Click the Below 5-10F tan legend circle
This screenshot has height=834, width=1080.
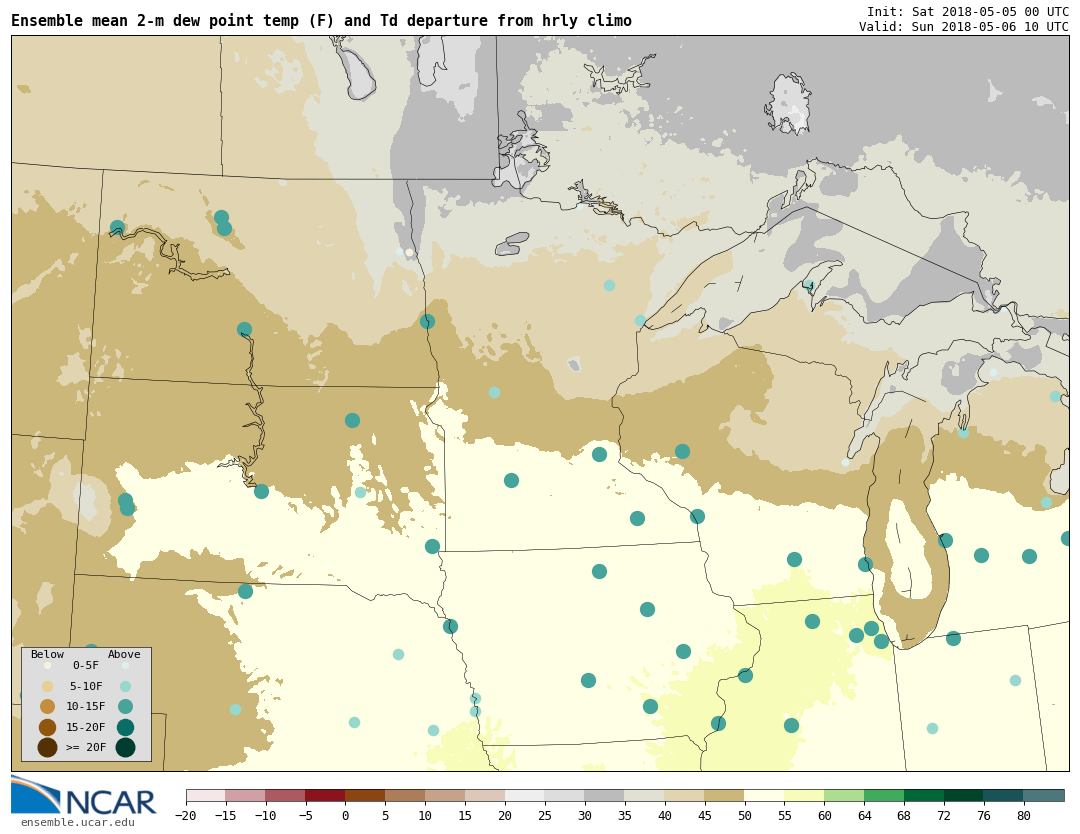coord(47,686)
